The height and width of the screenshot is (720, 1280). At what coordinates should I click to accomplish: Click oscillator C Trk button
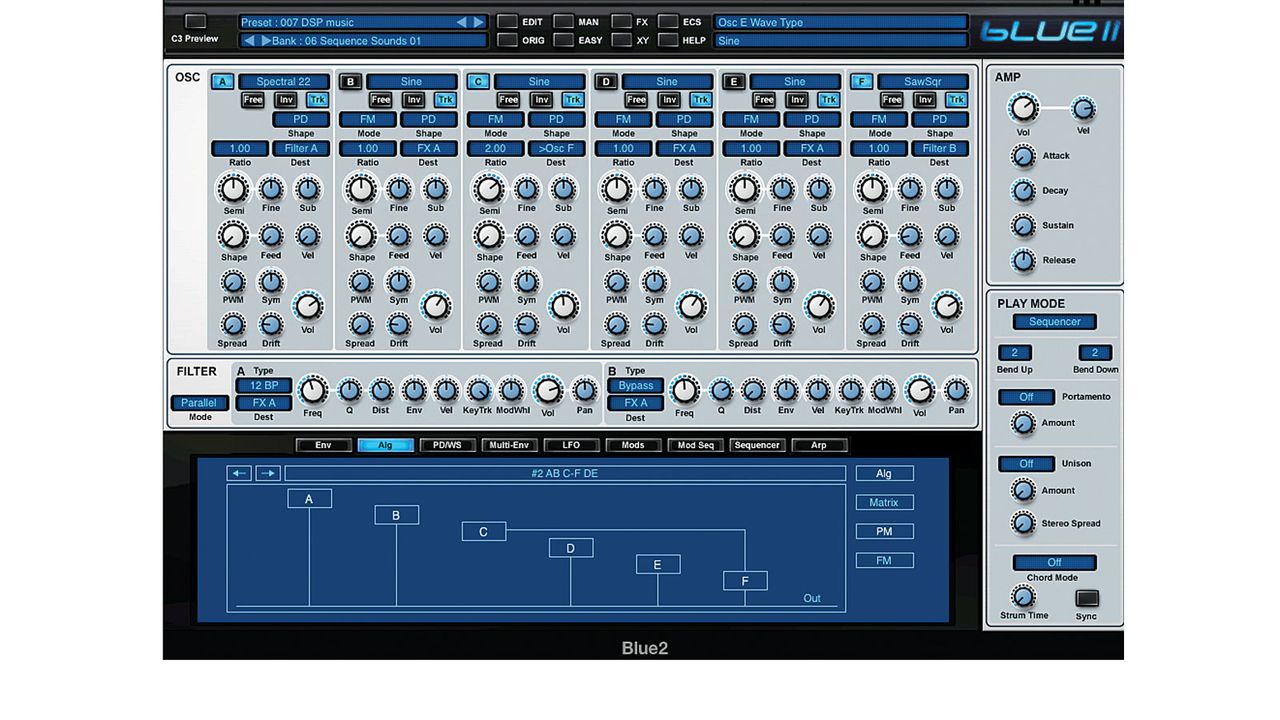coord(574,100)
